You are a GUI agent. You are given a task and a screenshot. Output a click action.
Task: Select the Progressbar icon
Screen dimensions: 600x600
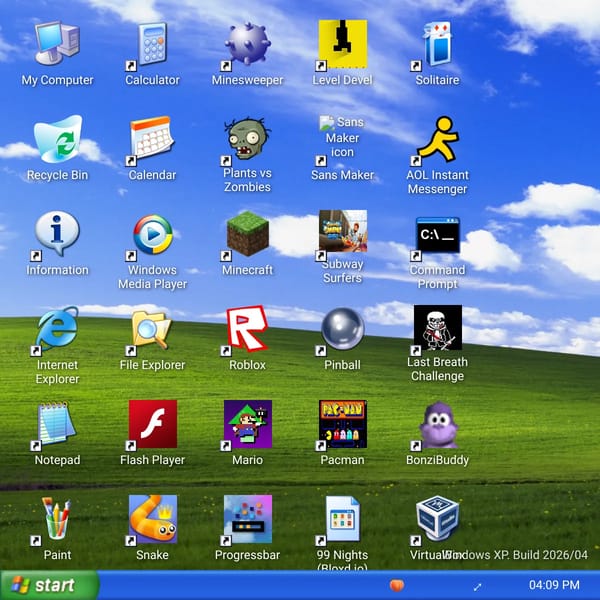coord(248,519)
